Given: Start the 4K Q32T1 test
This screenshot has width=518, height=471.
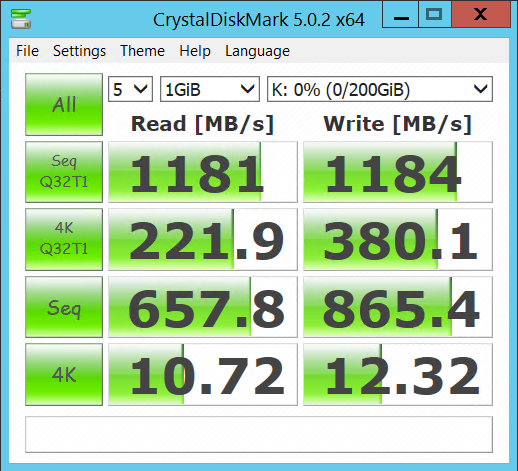Looking at the screenshot, I should [x=64, y=239].
